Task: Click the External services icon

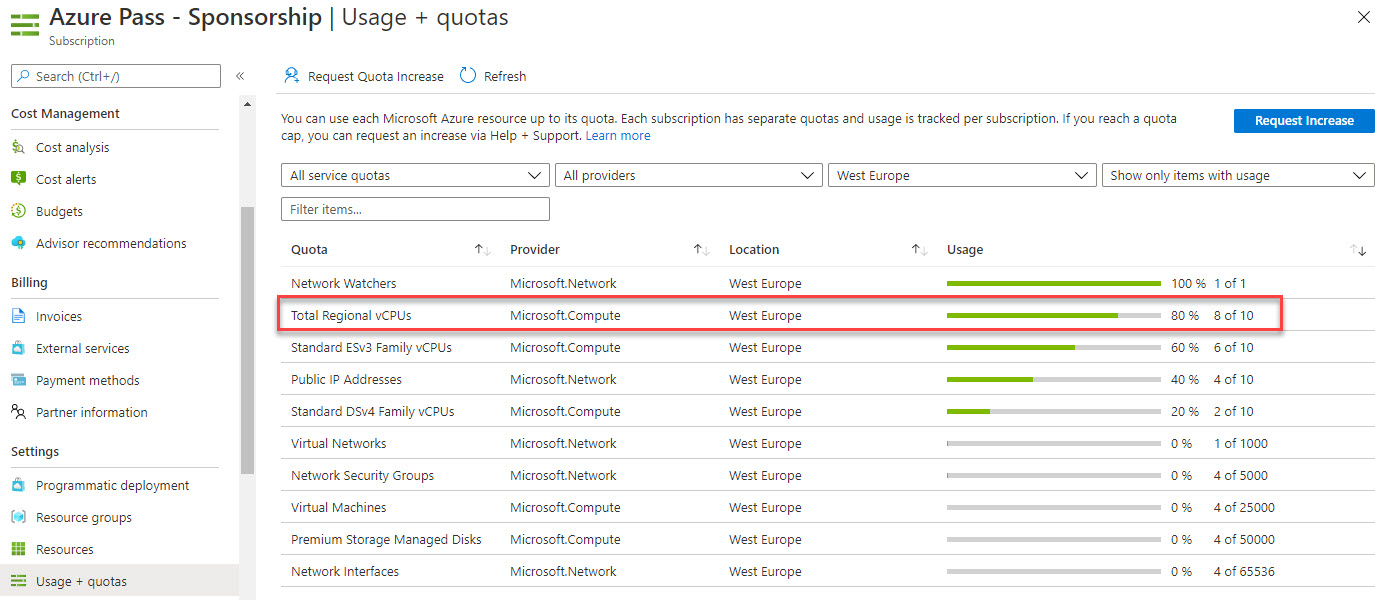Action: tap(18, 348)
